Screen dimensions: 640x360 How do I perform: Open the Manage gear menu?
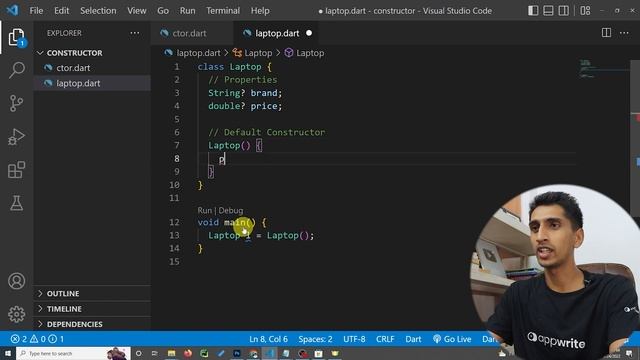(x=16, y=314)
